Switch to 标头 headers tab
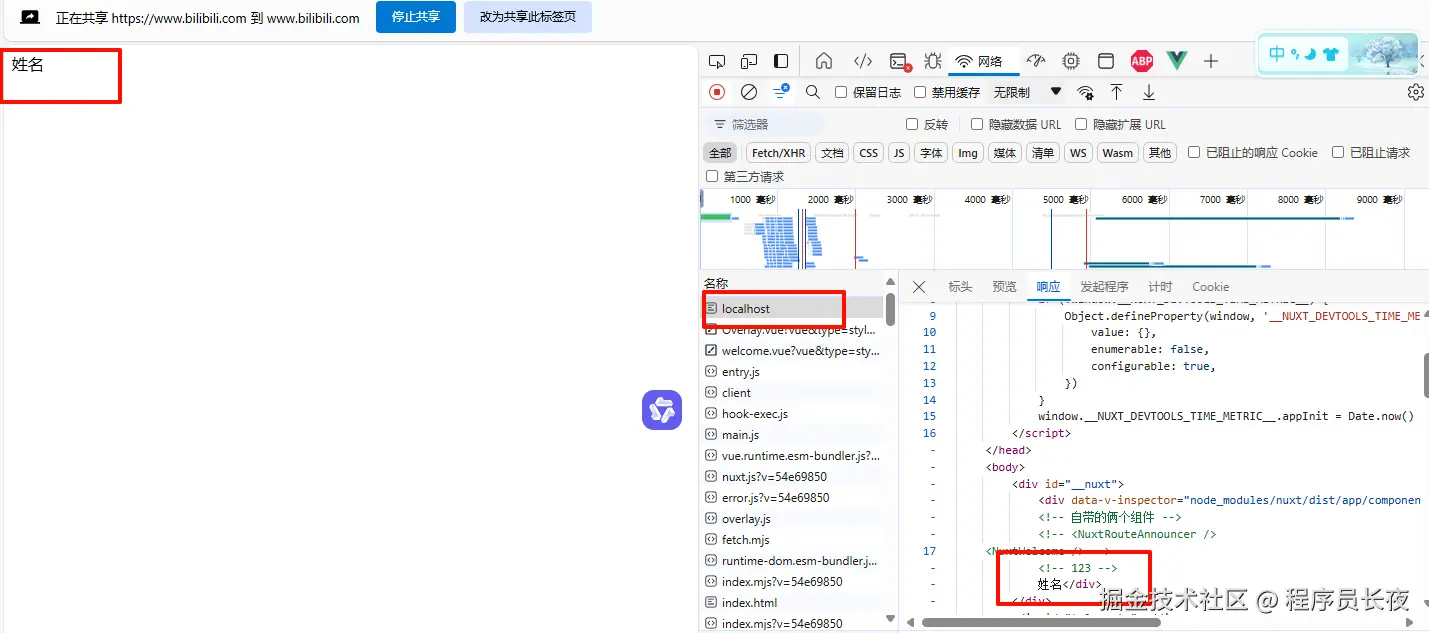 (x=960, y=287)
